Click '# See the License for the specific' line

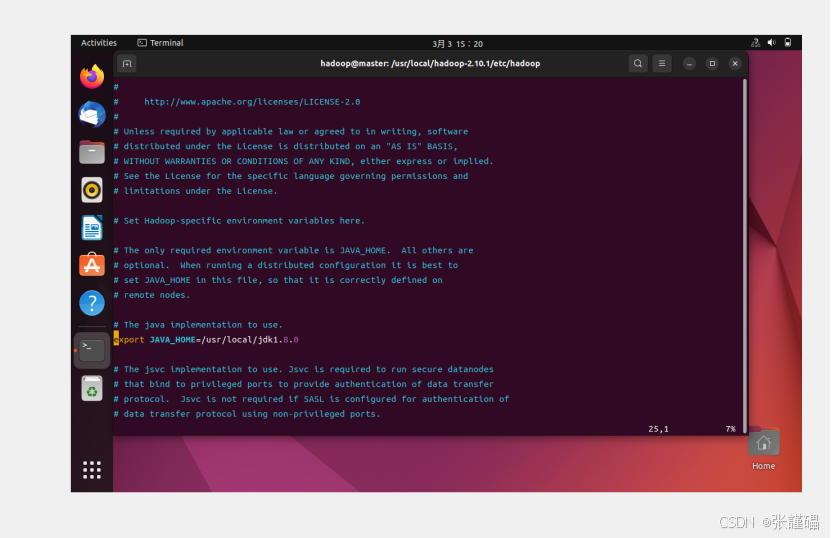point(291,176)
